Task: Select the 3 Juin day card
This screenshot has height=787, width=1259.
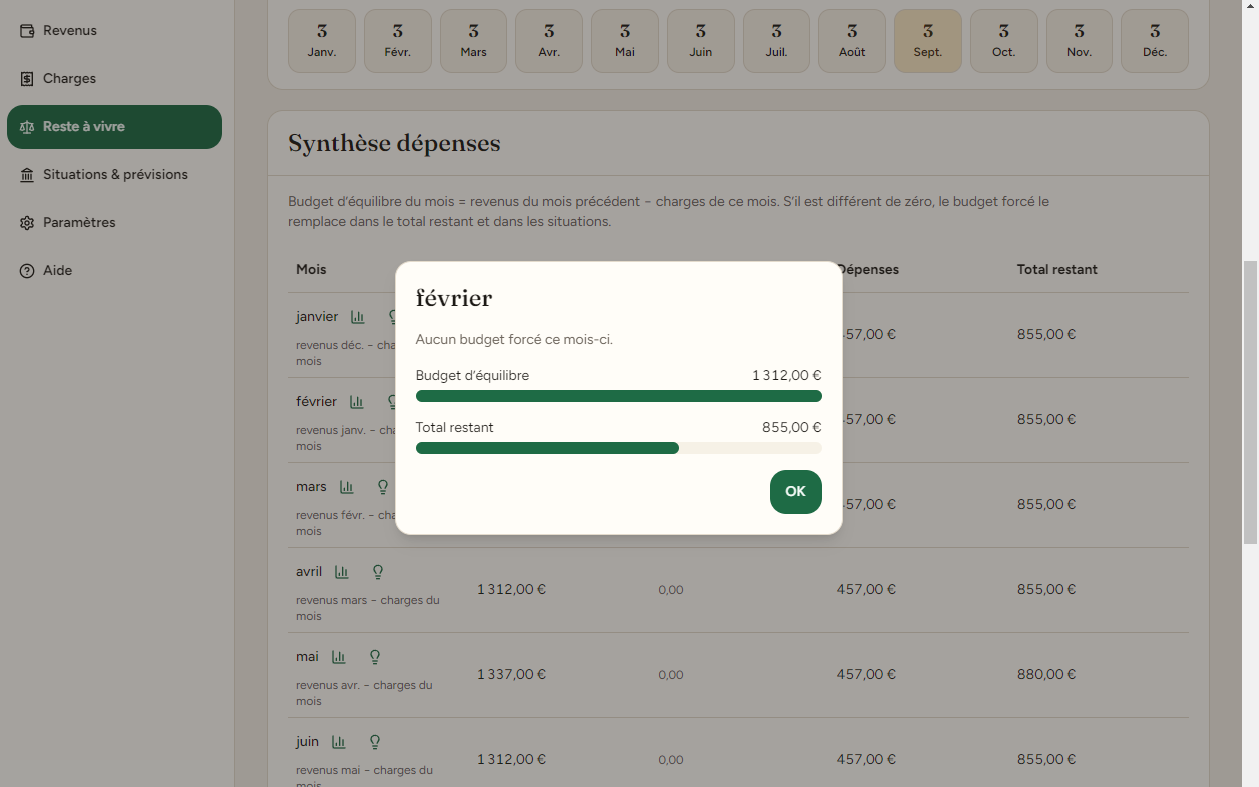Action: 701,41
